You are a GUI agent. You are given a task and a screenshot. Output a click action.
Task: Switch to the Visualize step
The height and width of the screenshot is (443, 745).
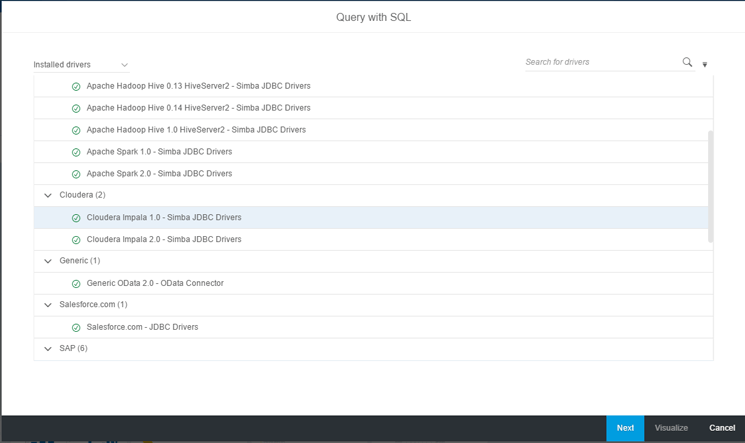coord(671,428)
